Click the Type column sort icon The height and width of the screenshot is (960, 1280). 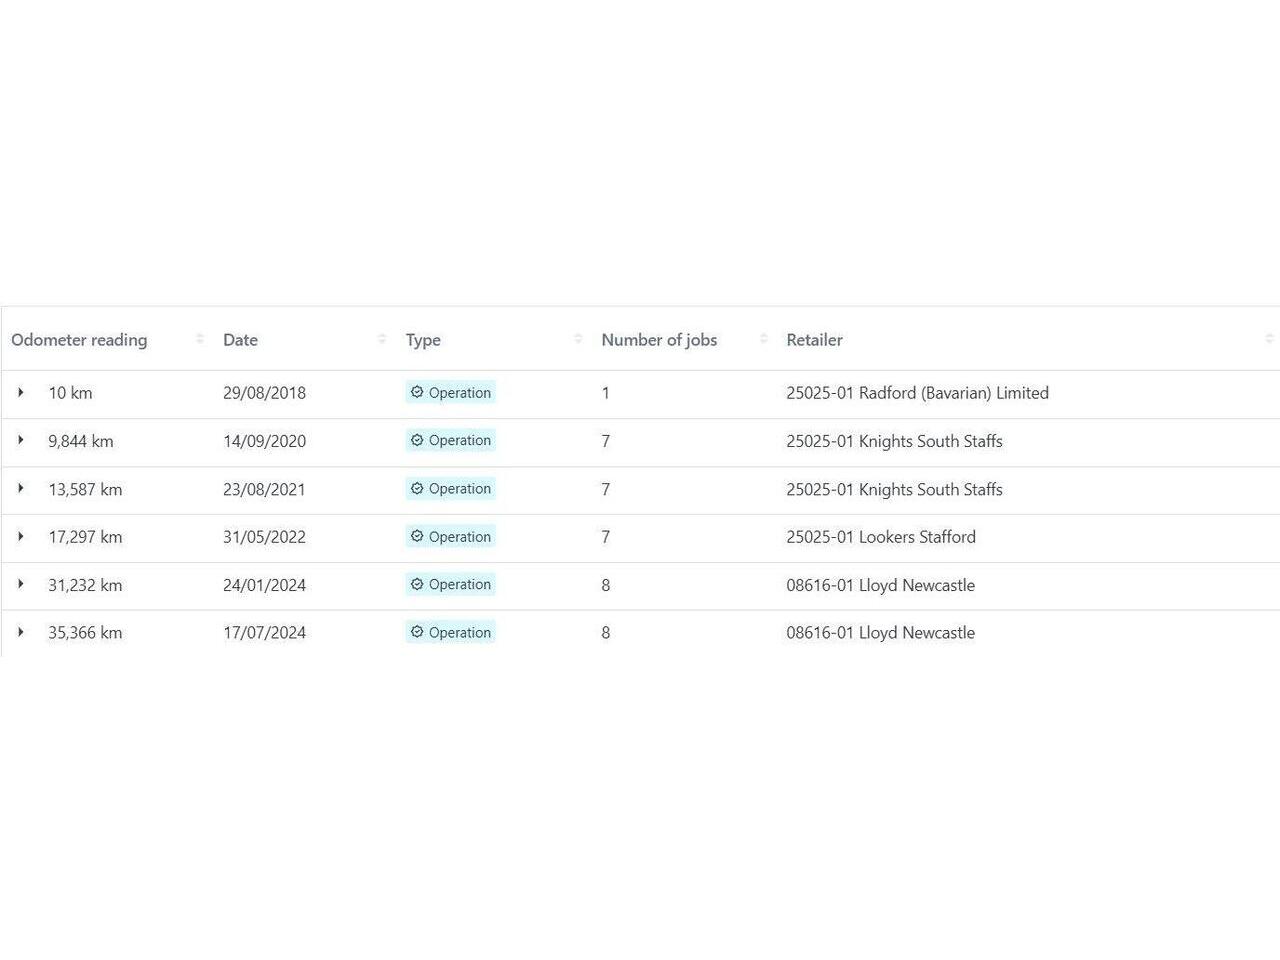[x=578, y=339]
